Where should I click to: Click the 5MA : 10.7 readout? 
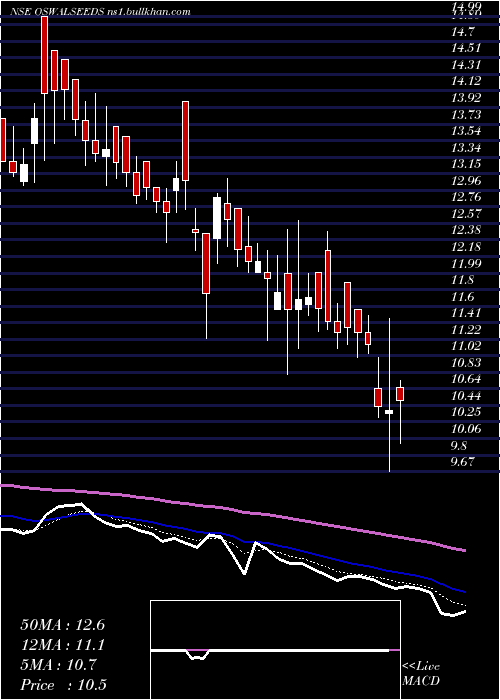(58, 665)
